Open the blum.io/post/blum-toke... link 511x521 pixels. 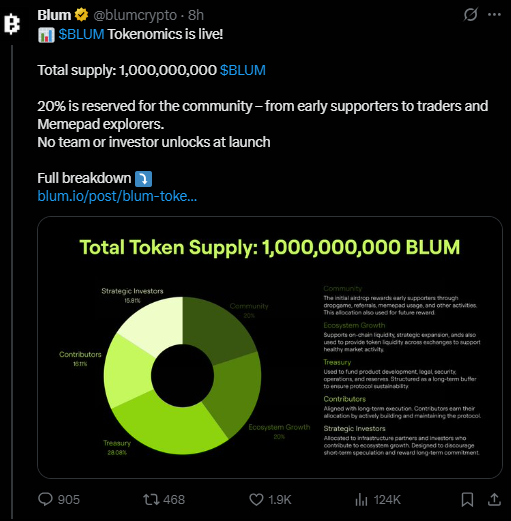point(117,196)
